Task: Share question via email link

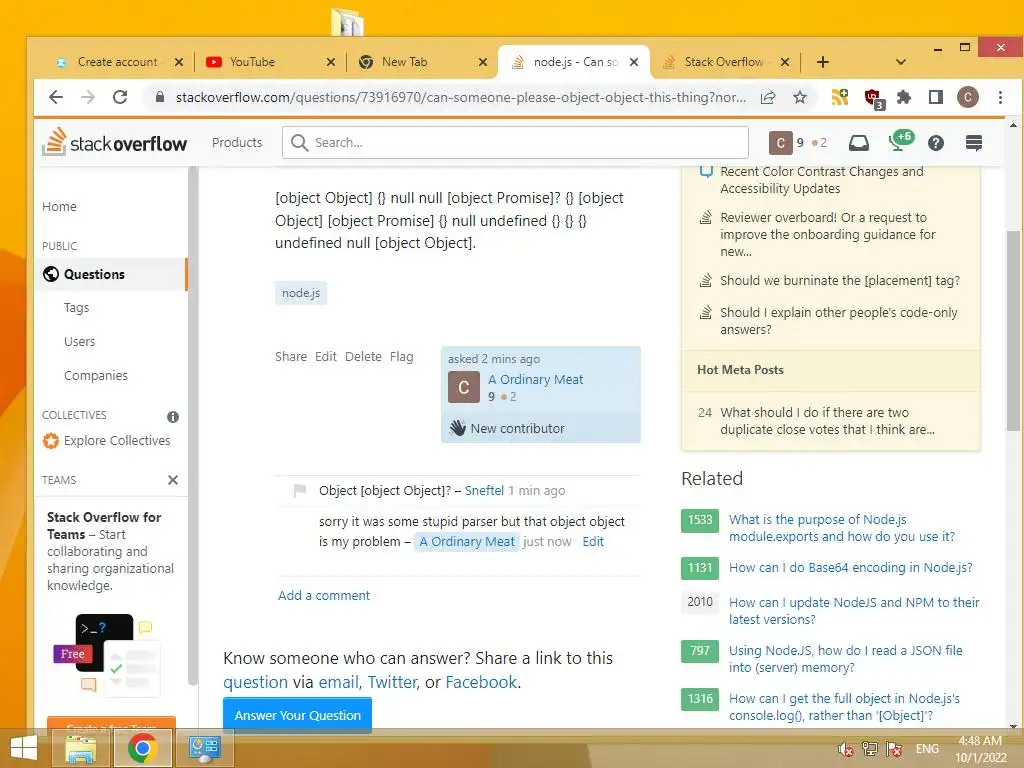Action: [338, 682]
